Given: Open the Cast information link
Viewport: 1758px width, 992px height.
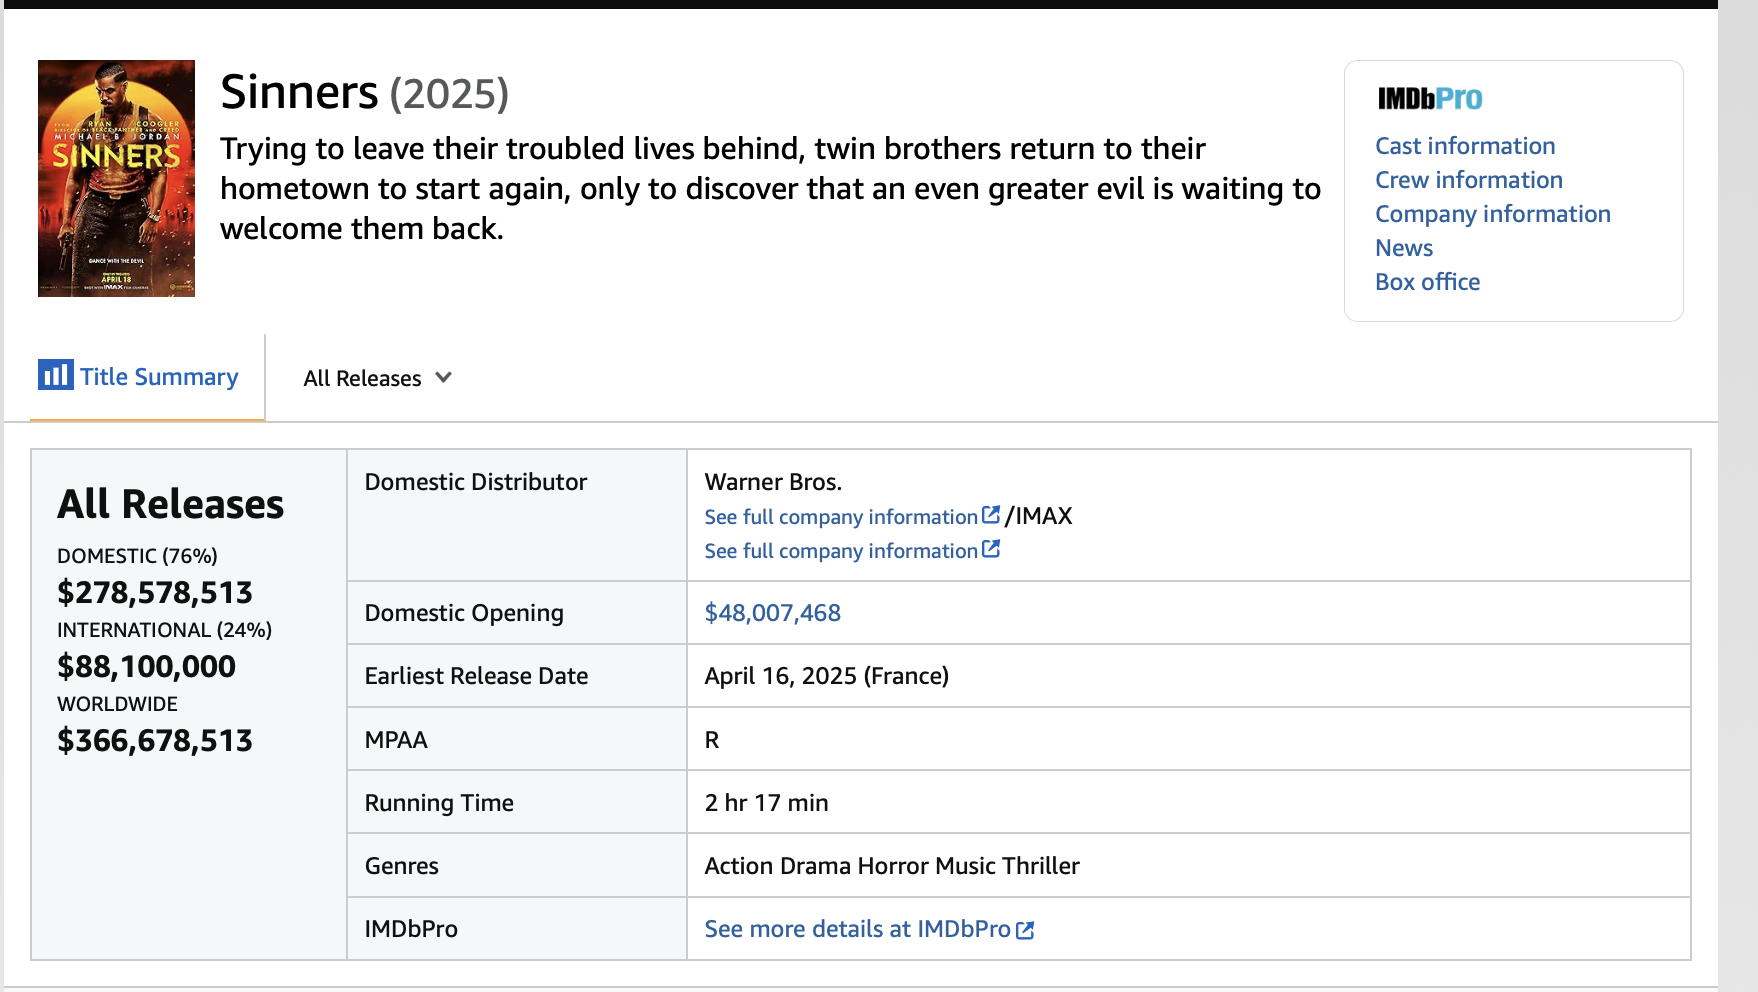Looking at the screenshot, I should tap(1464, 146).
